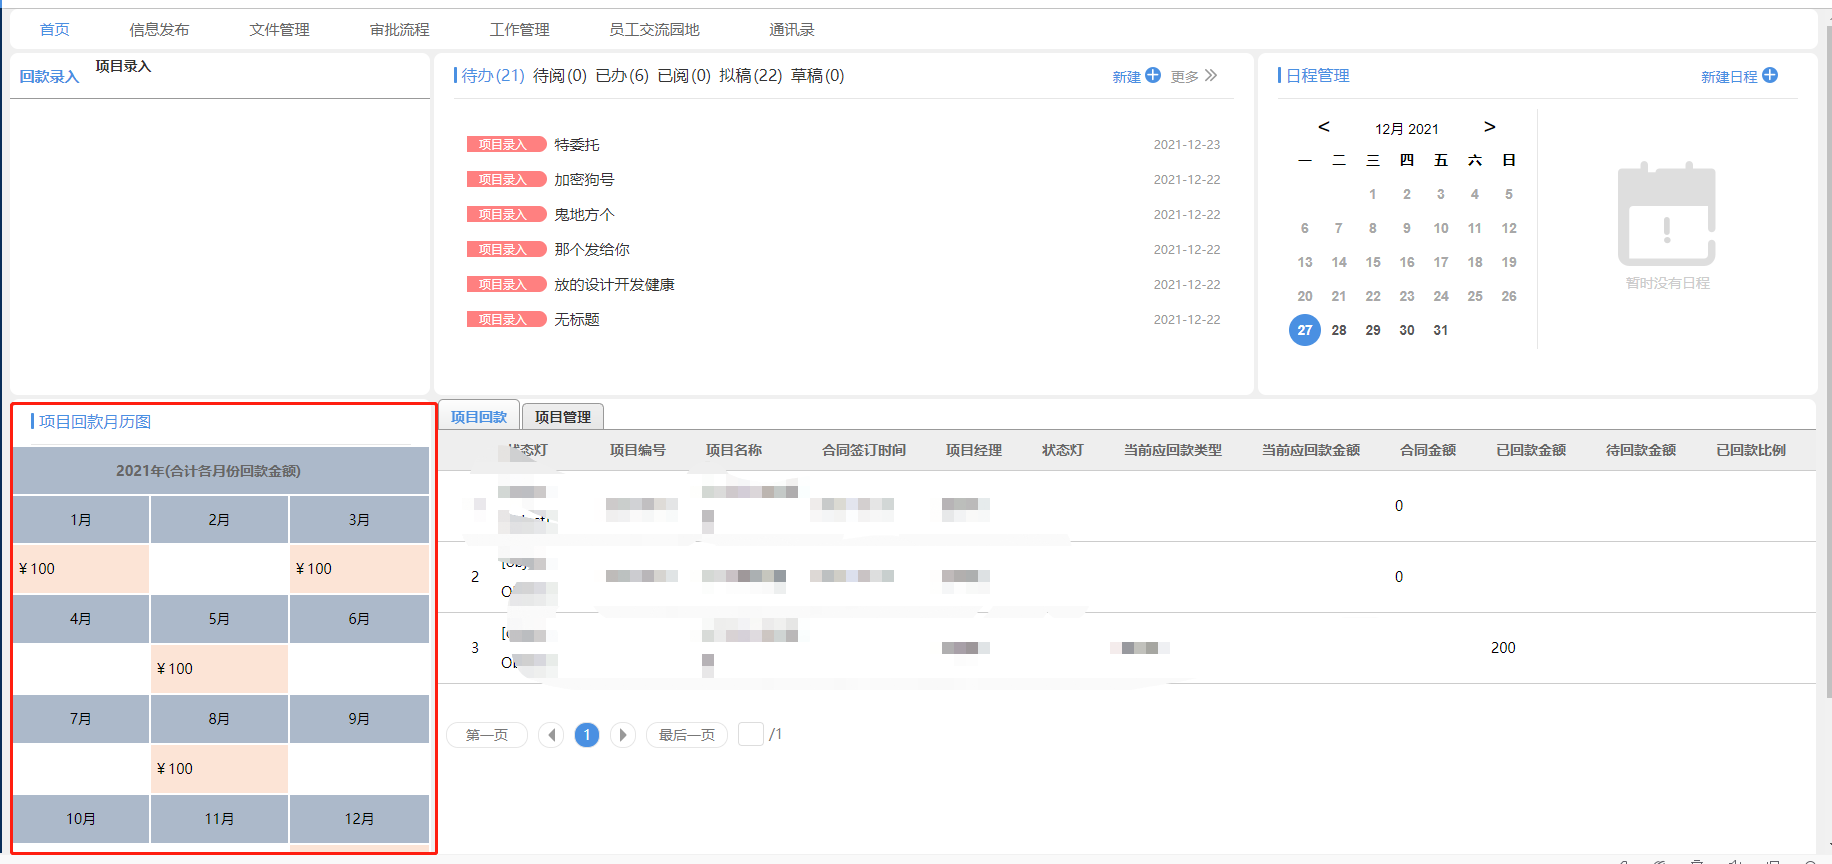Click the next page arrow in pagination

pos(623,735)
